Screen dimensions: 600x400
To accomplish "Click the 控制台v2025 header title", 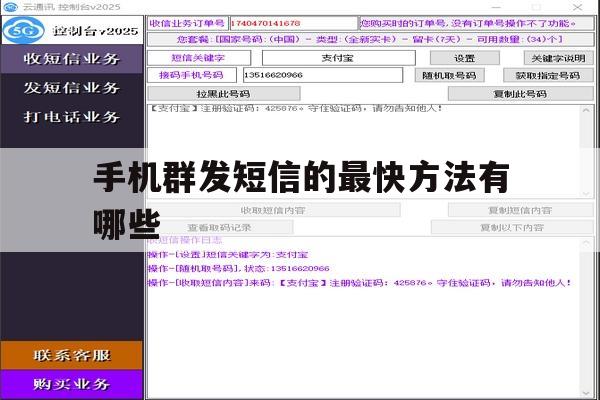I will point(95,31).
